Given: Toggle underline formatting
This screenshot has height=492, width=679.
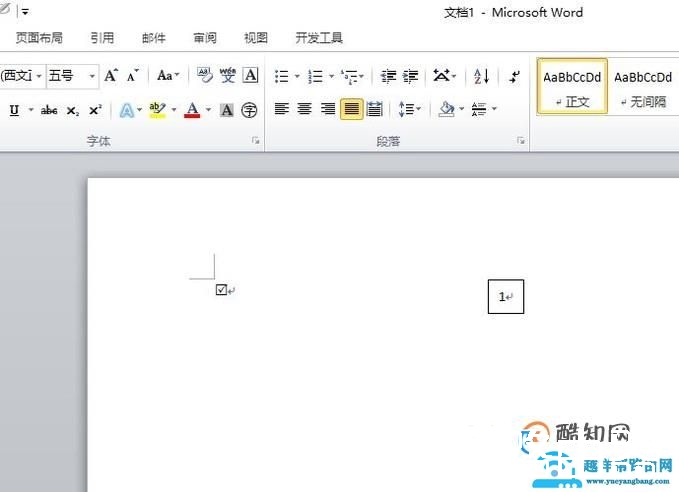Looking at the screenshot, I should click(x=14, y=110).
